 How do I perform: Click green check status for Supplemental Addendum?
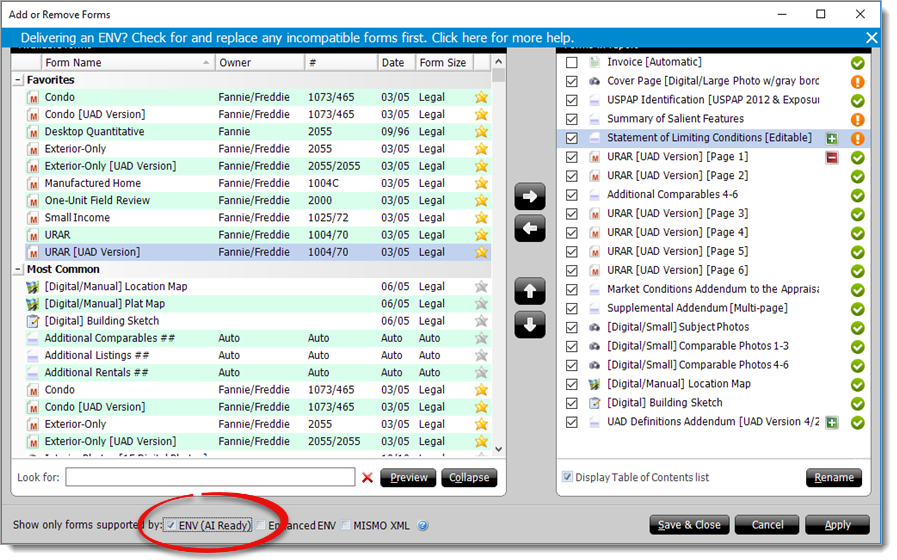(x=857, y=309)
